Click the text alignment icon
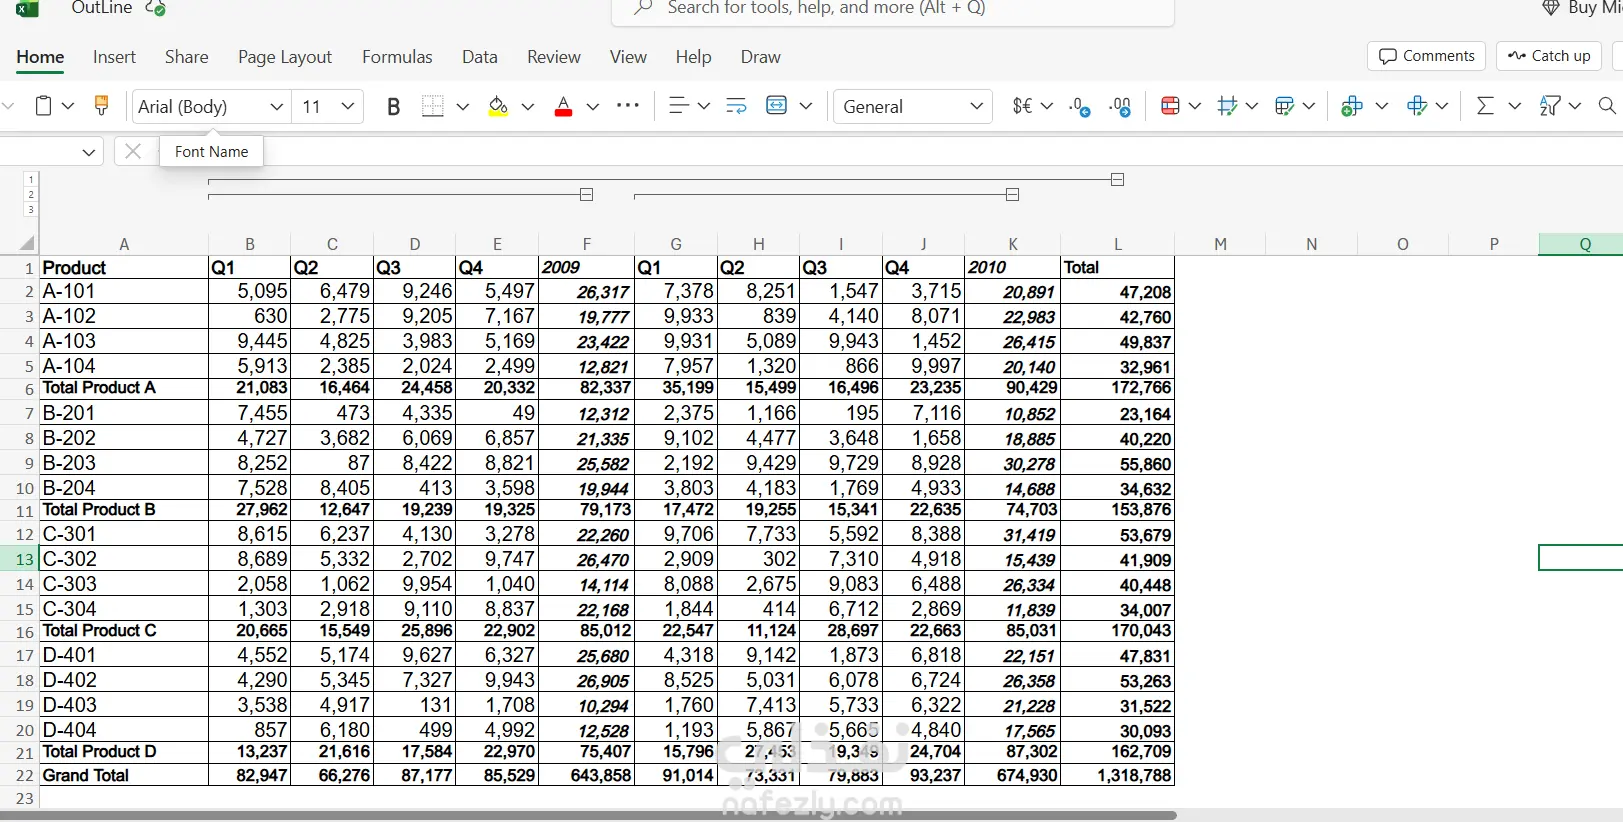The image size is (1623, 822). [x=678, y=106]
